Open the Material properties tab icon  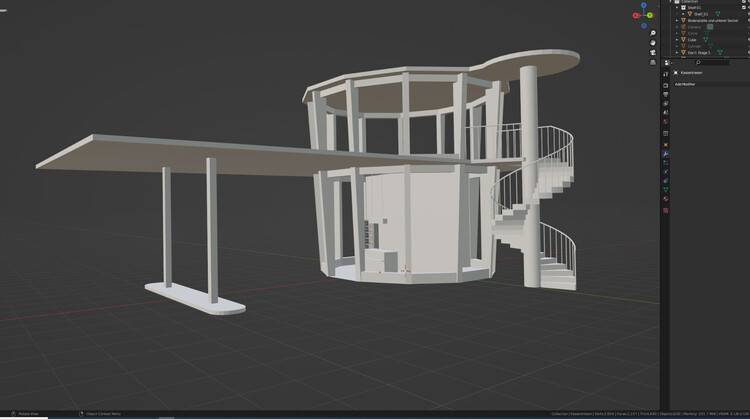[666, 199]
